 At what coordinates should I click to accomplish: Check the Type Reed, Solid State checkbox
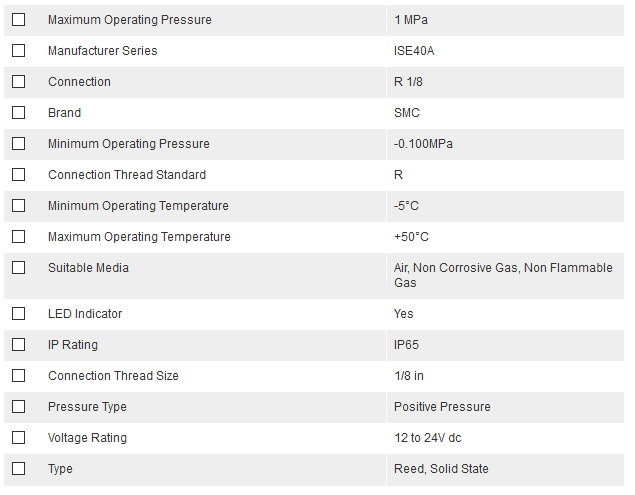pos(19,468)
